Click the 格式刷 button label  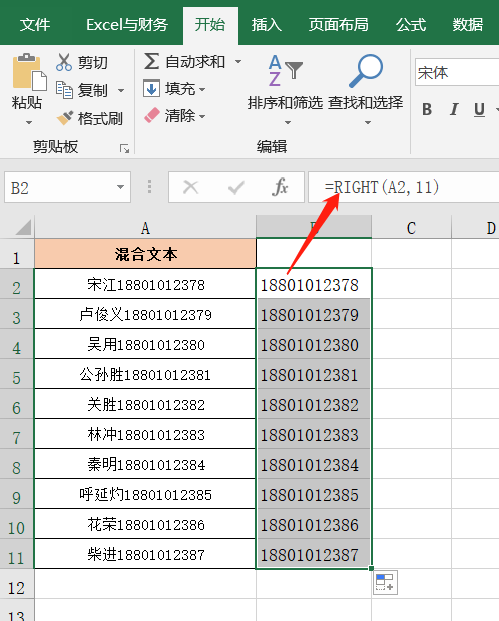click(x=100, y=118)
